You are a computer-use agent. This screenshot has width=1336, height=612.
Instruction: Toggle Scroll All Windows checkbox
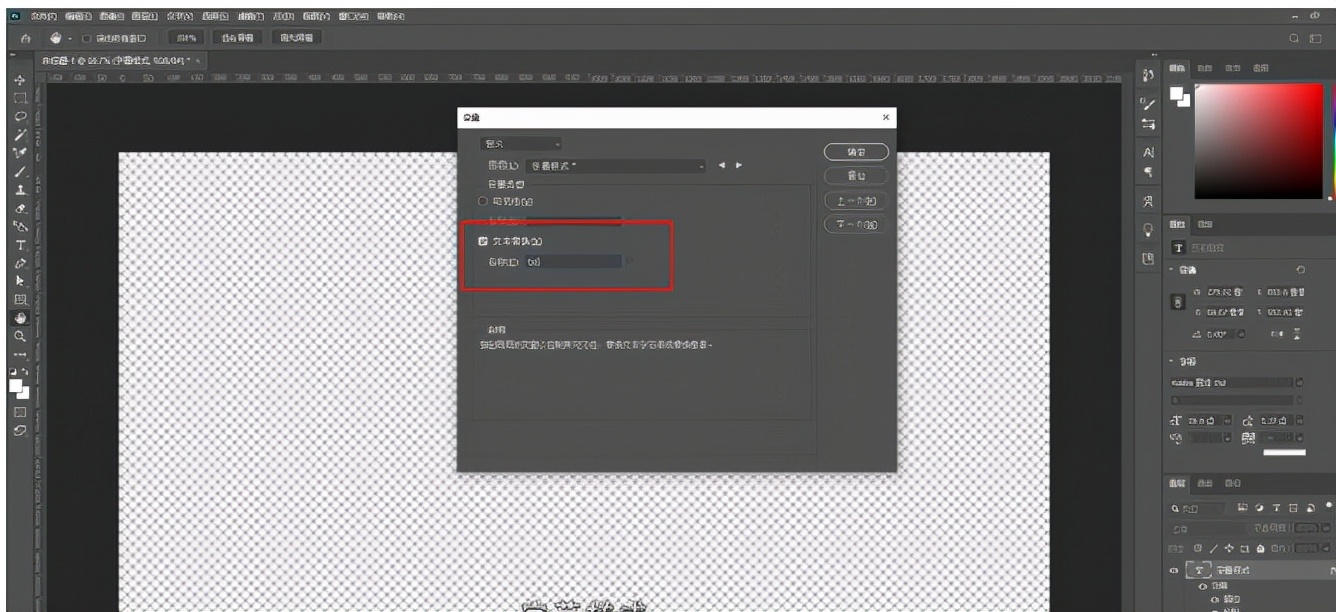[x=87, y=37]
